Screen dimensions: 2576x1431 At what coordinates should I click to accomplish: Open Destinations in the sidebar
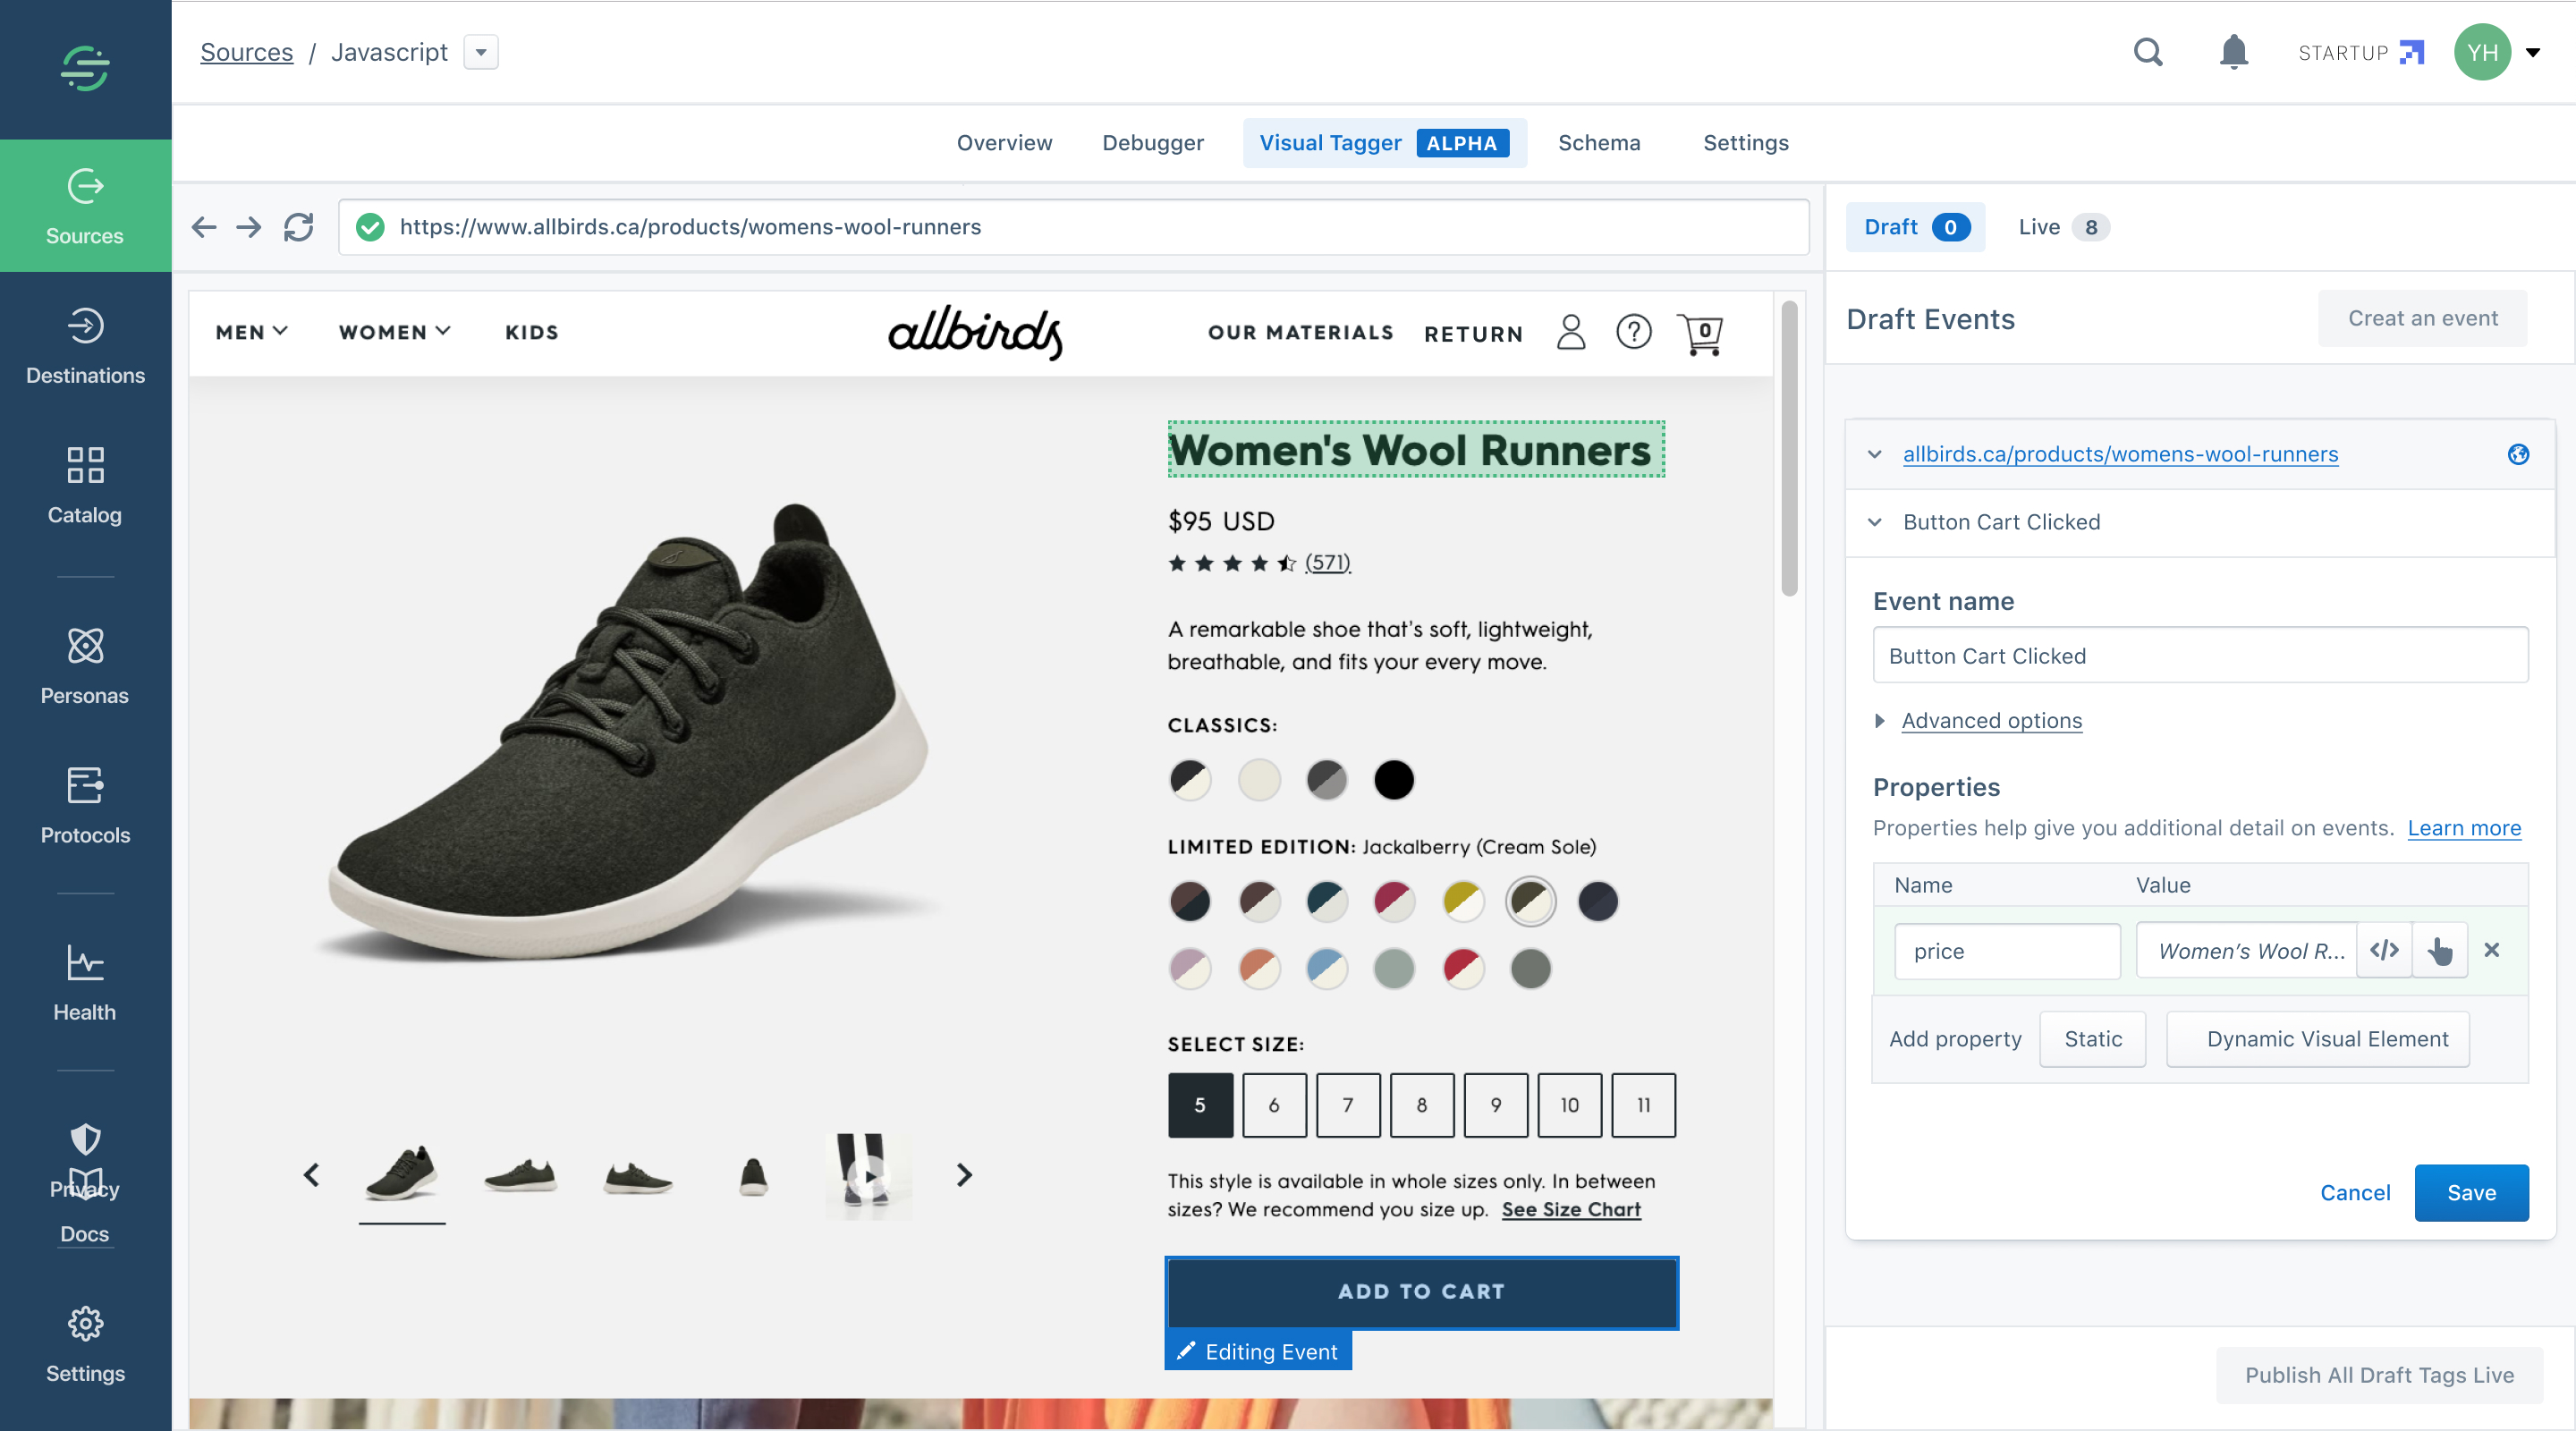(85, 346)
